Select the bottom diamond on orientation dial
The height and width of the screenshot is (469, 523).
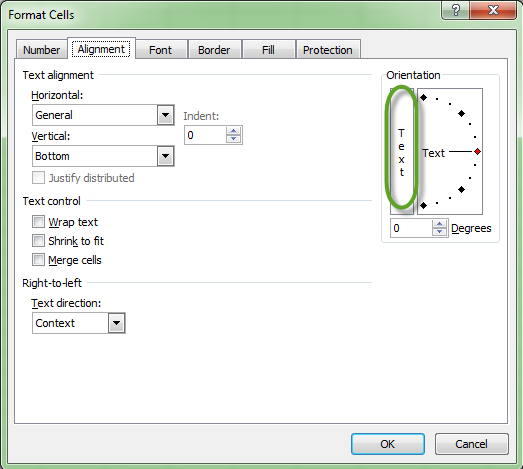tap(424, 205)
